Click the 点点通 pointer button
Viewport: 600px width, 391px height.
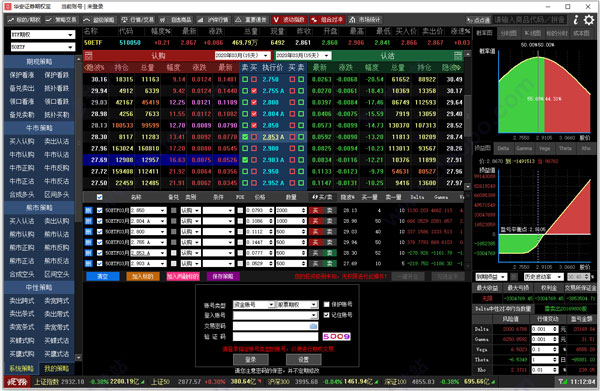point(478,20)
